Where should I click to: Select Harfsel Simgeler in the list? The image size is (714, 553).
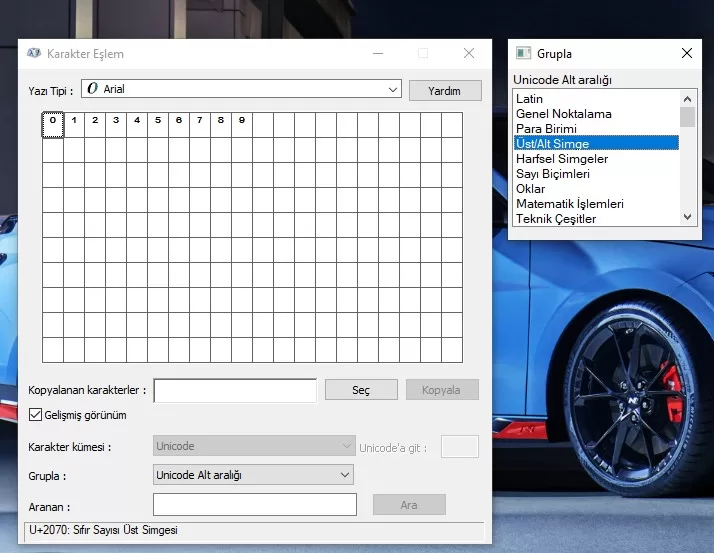pos(561,159)
